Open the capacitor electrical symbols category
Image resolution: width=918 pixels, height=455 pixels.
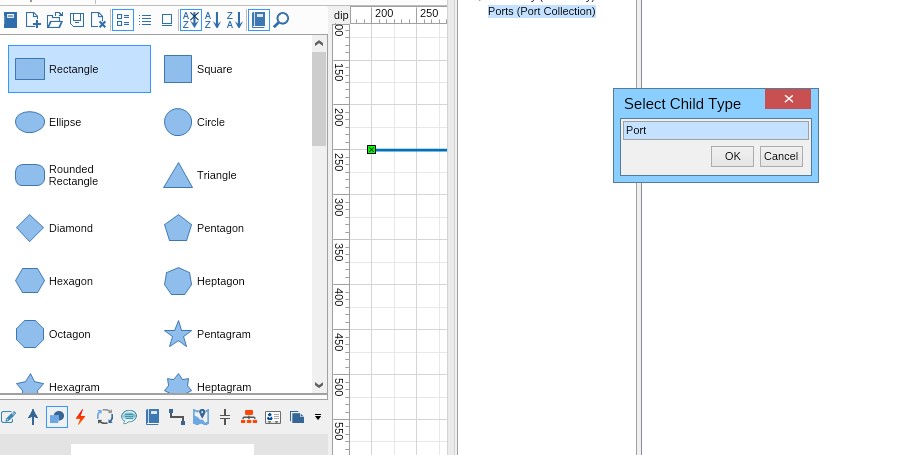pyautogui.click(x=225, y=417)
